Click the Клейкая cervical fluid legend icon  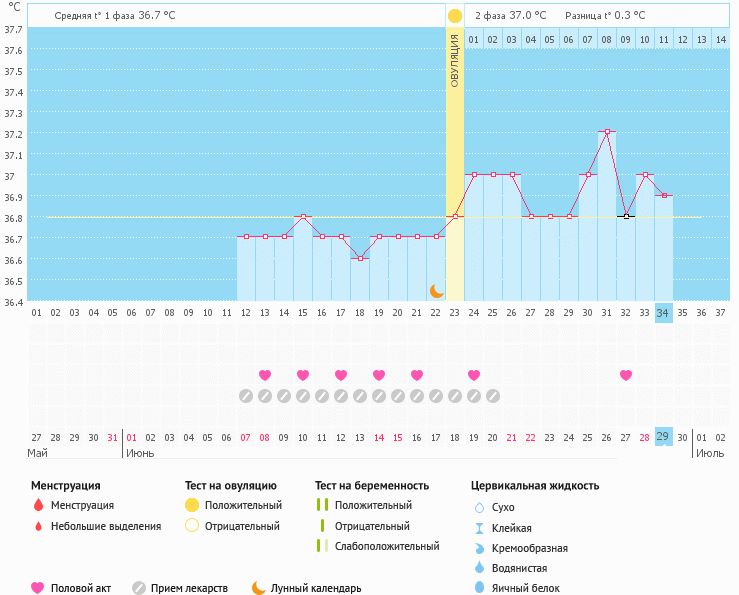(x=479, y=528)
